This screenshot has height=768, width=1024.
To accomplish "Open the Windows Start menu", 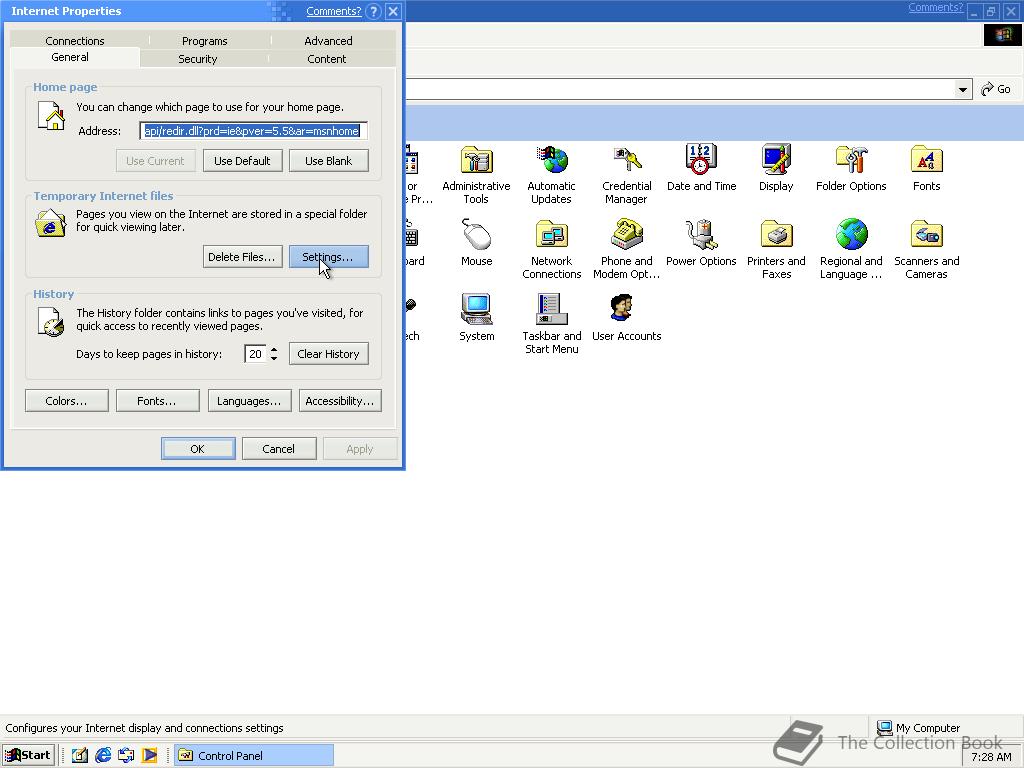I will 28,755.
